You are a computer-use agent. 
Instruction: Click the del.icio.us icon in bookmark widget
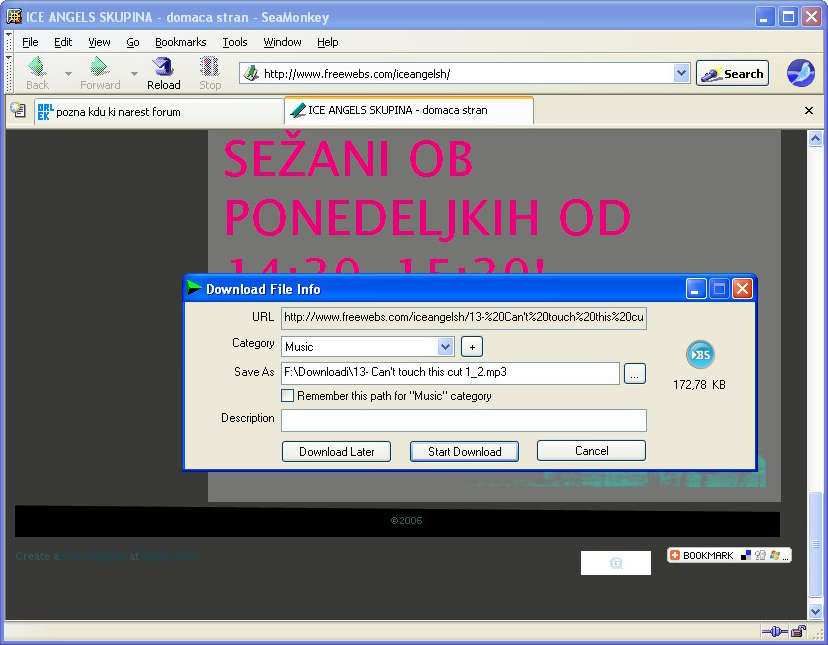pyautogui.click(x=746, y=555)
